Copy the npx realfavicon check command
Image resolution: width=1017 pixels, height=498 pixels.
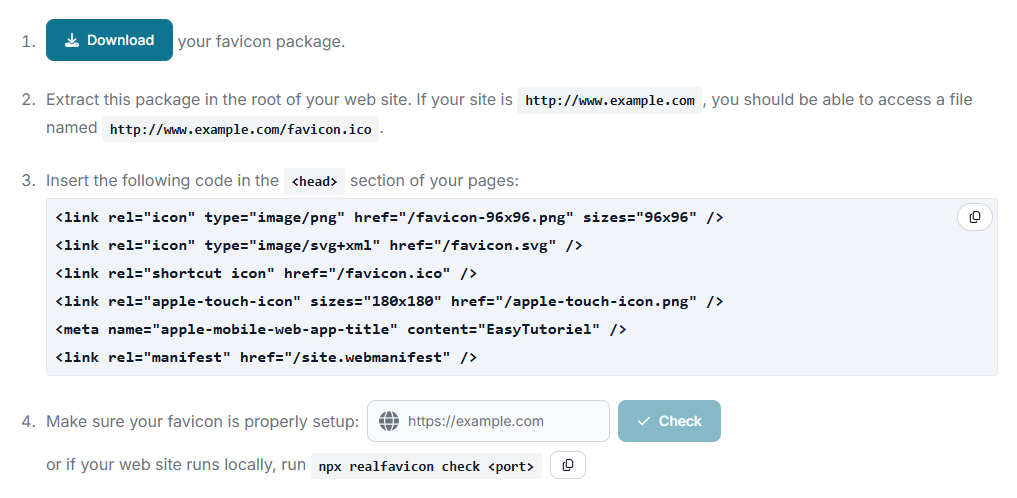tap(568, 465)
